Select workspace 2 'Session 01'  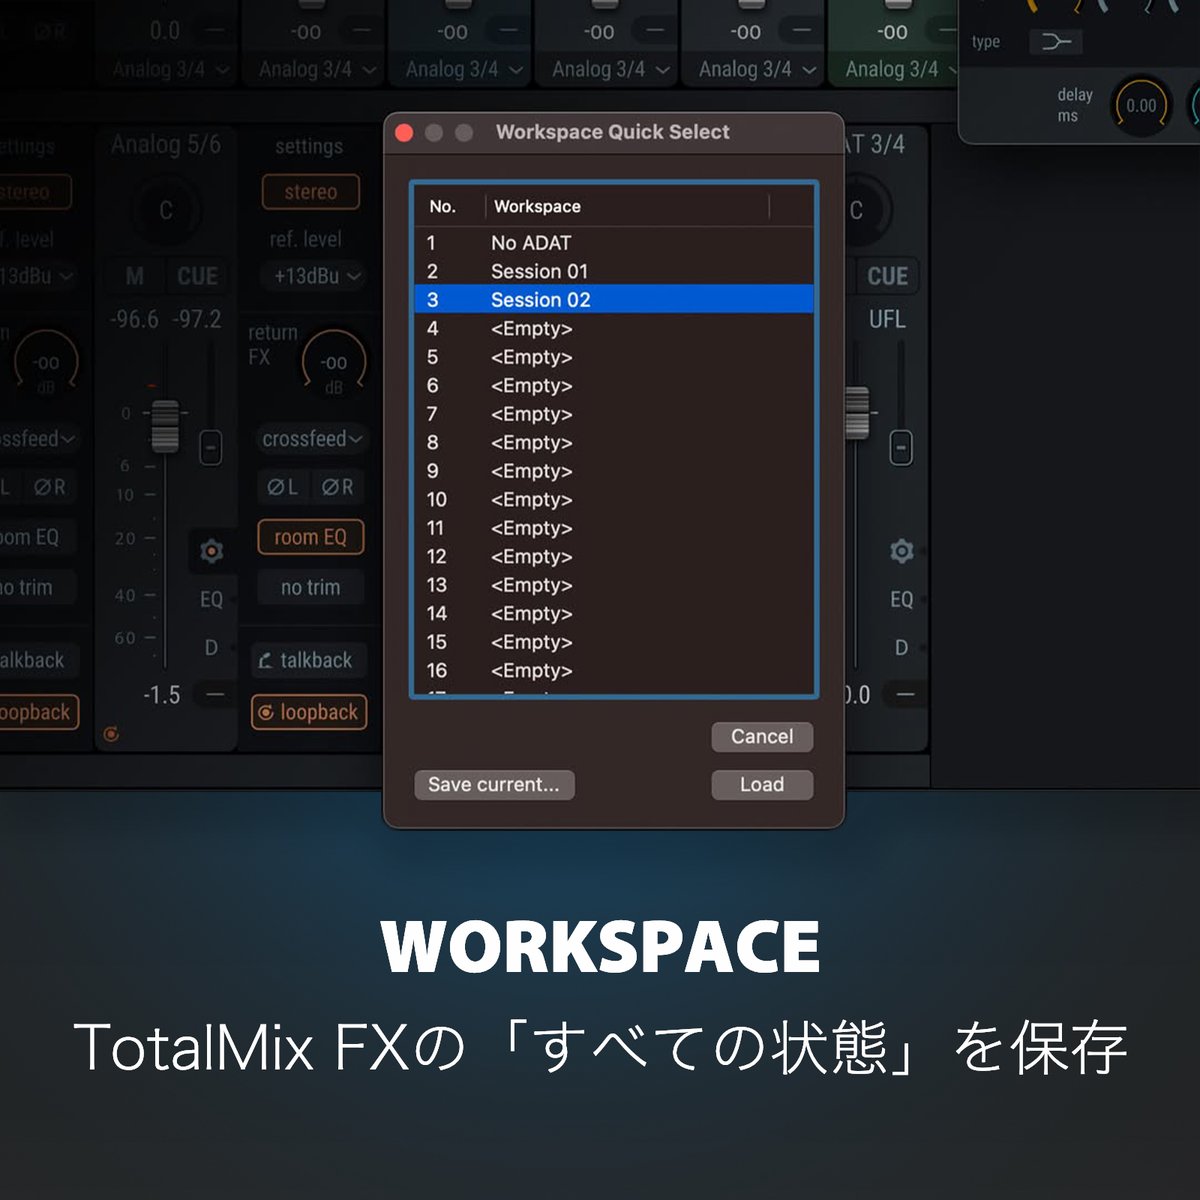click(614, 271)
